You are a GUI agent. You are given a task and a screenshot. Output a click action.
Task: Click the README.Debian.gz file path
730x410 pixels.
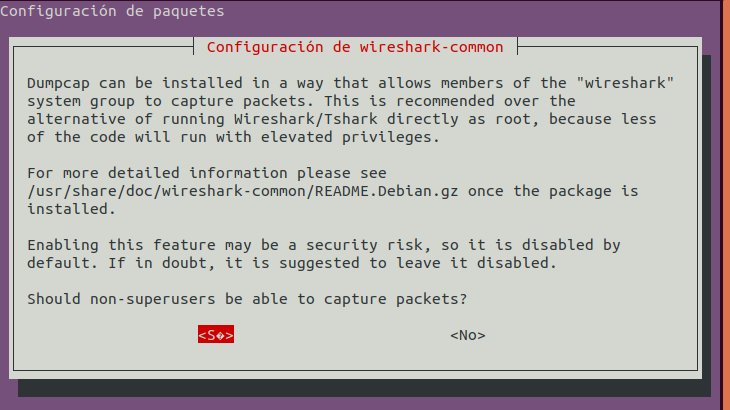[x=243, y=191]
